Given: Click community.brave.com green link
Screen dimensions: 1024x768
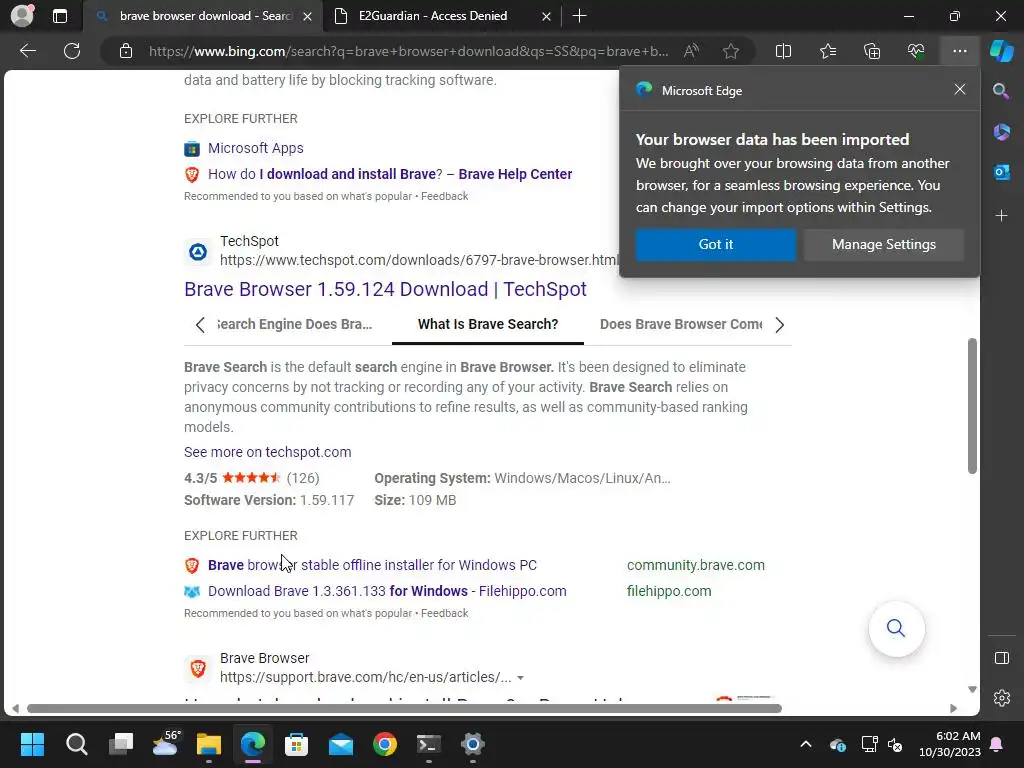Looking at the screenshot, I should [x=696, y=565].
